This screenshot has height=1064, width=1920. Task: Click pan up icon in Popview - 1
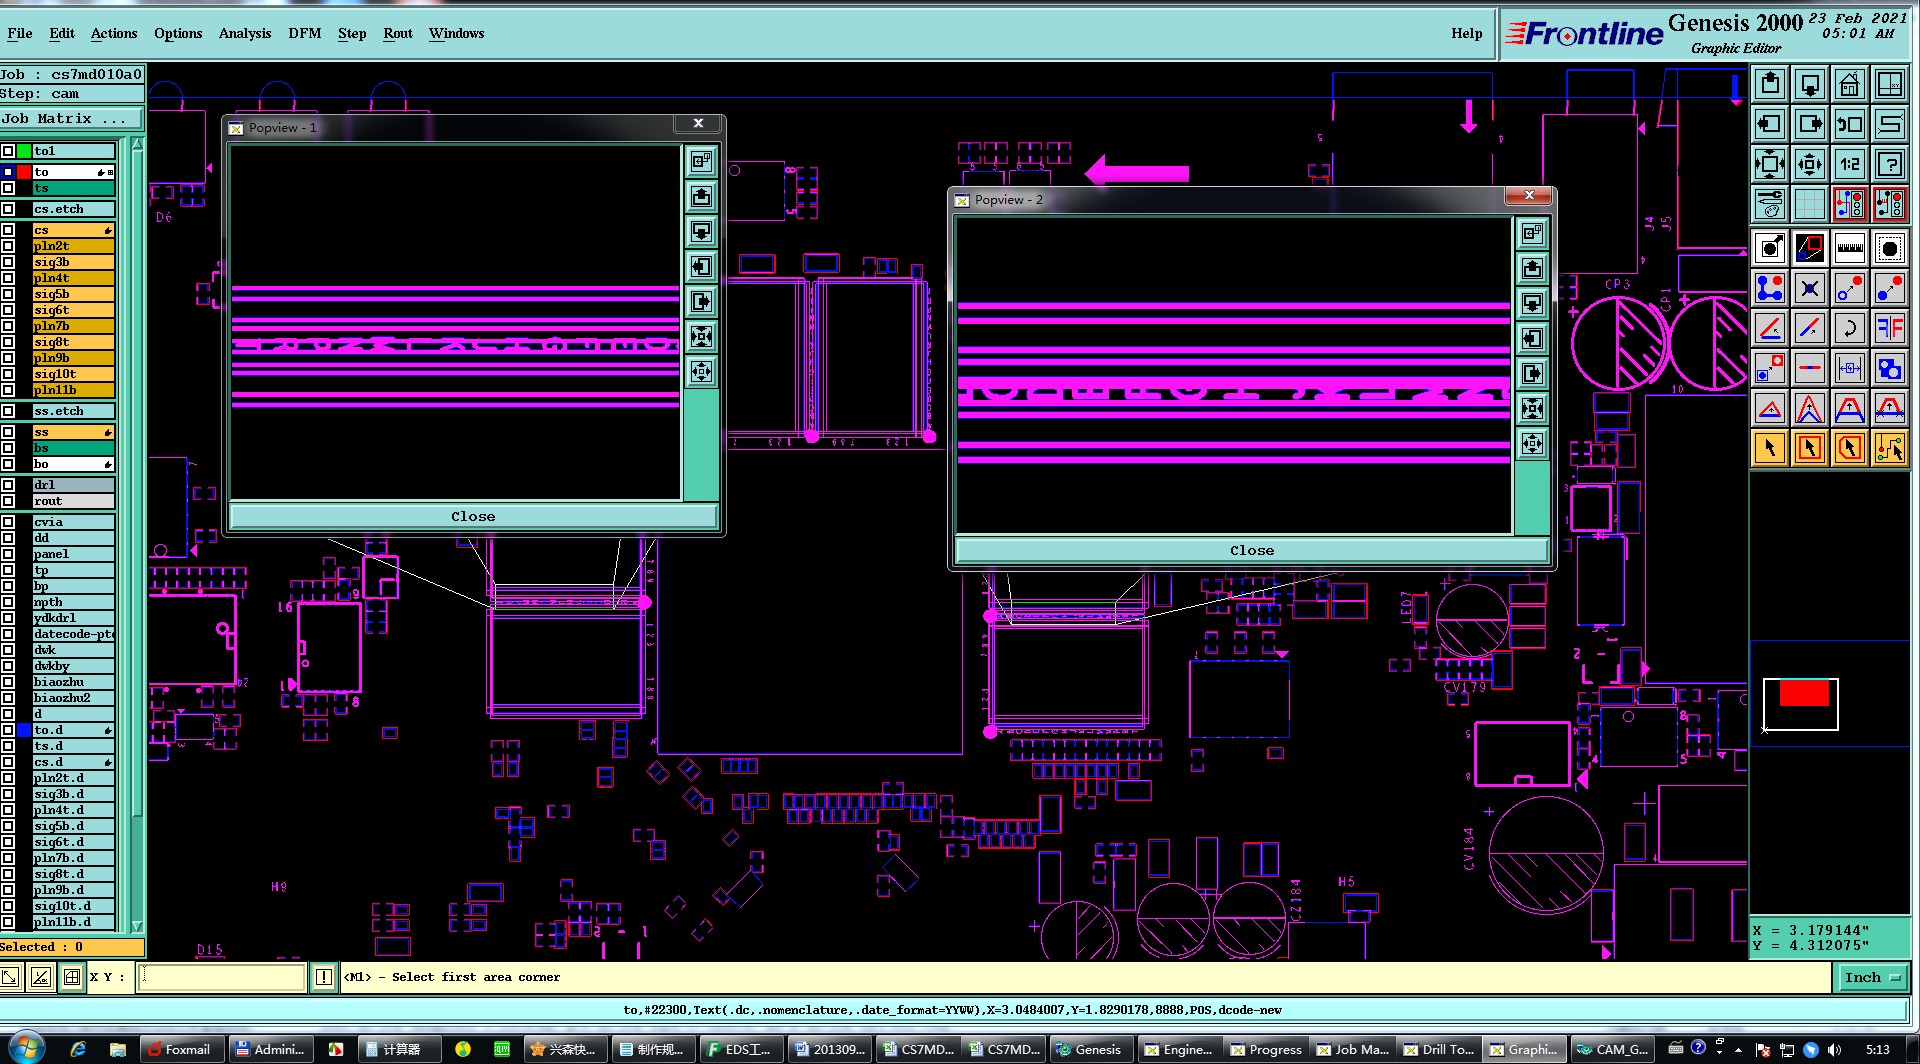(701, 196)
